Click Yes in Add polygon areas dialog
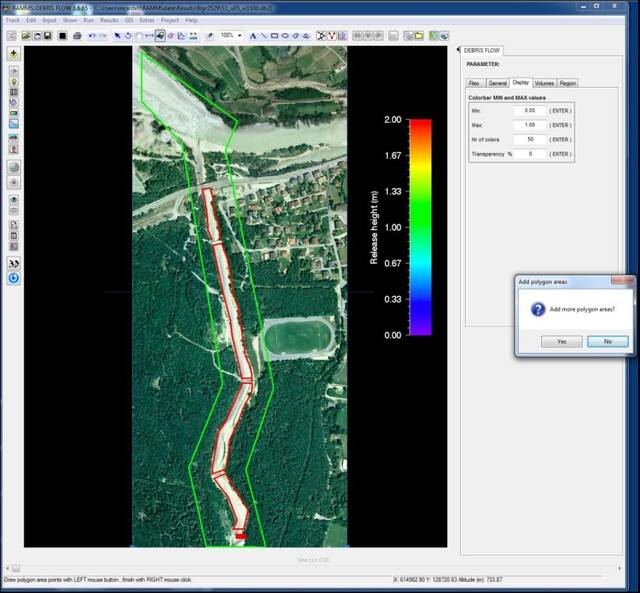The image size is (640, 593). [x=562, y=341]
